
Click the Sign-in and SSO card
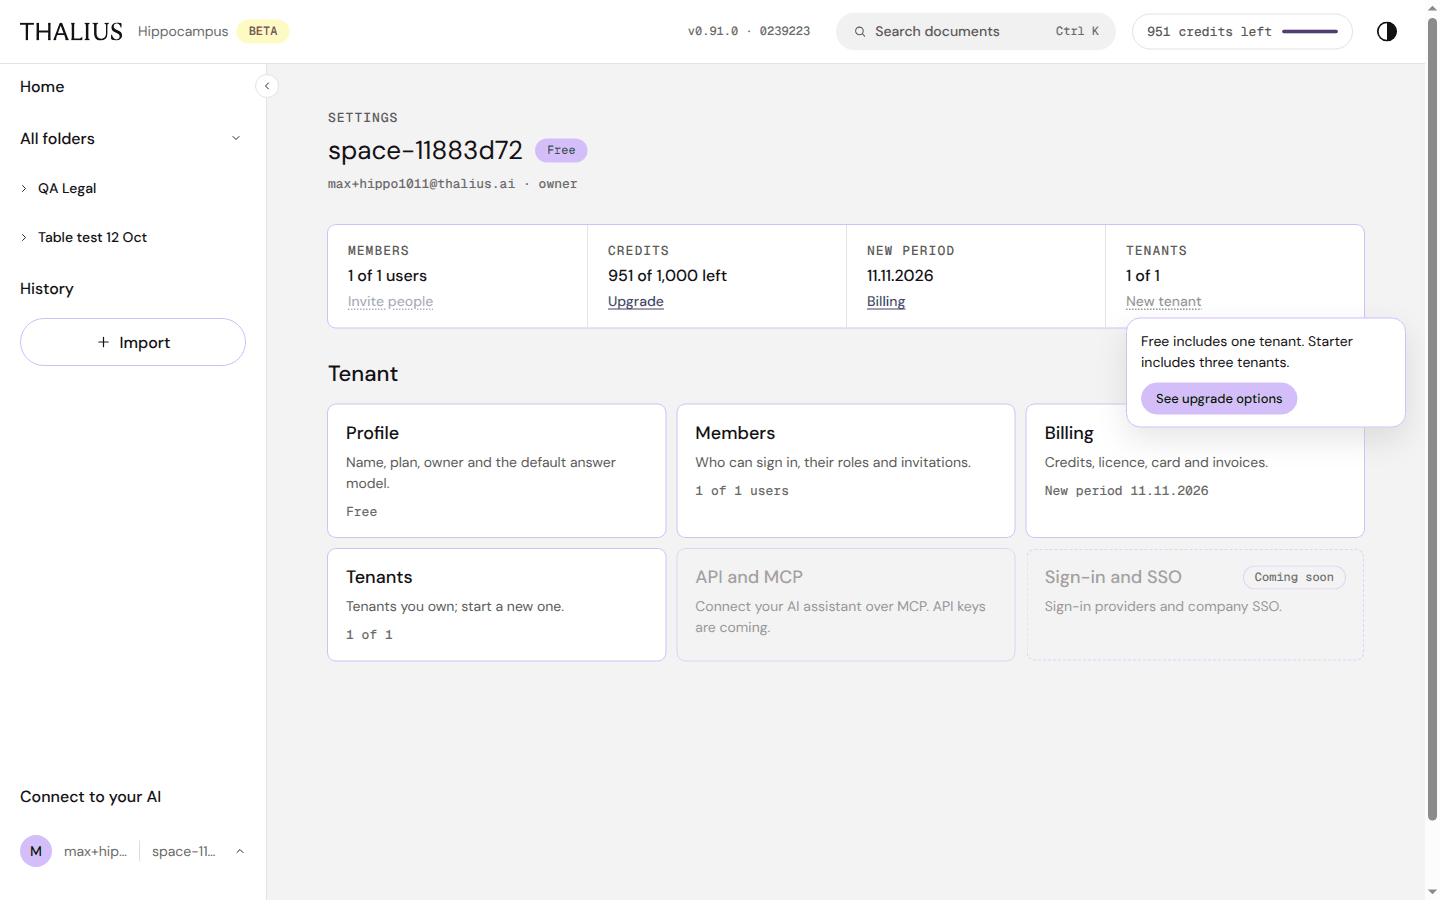pyautogui.click(x=1195, y=605)
